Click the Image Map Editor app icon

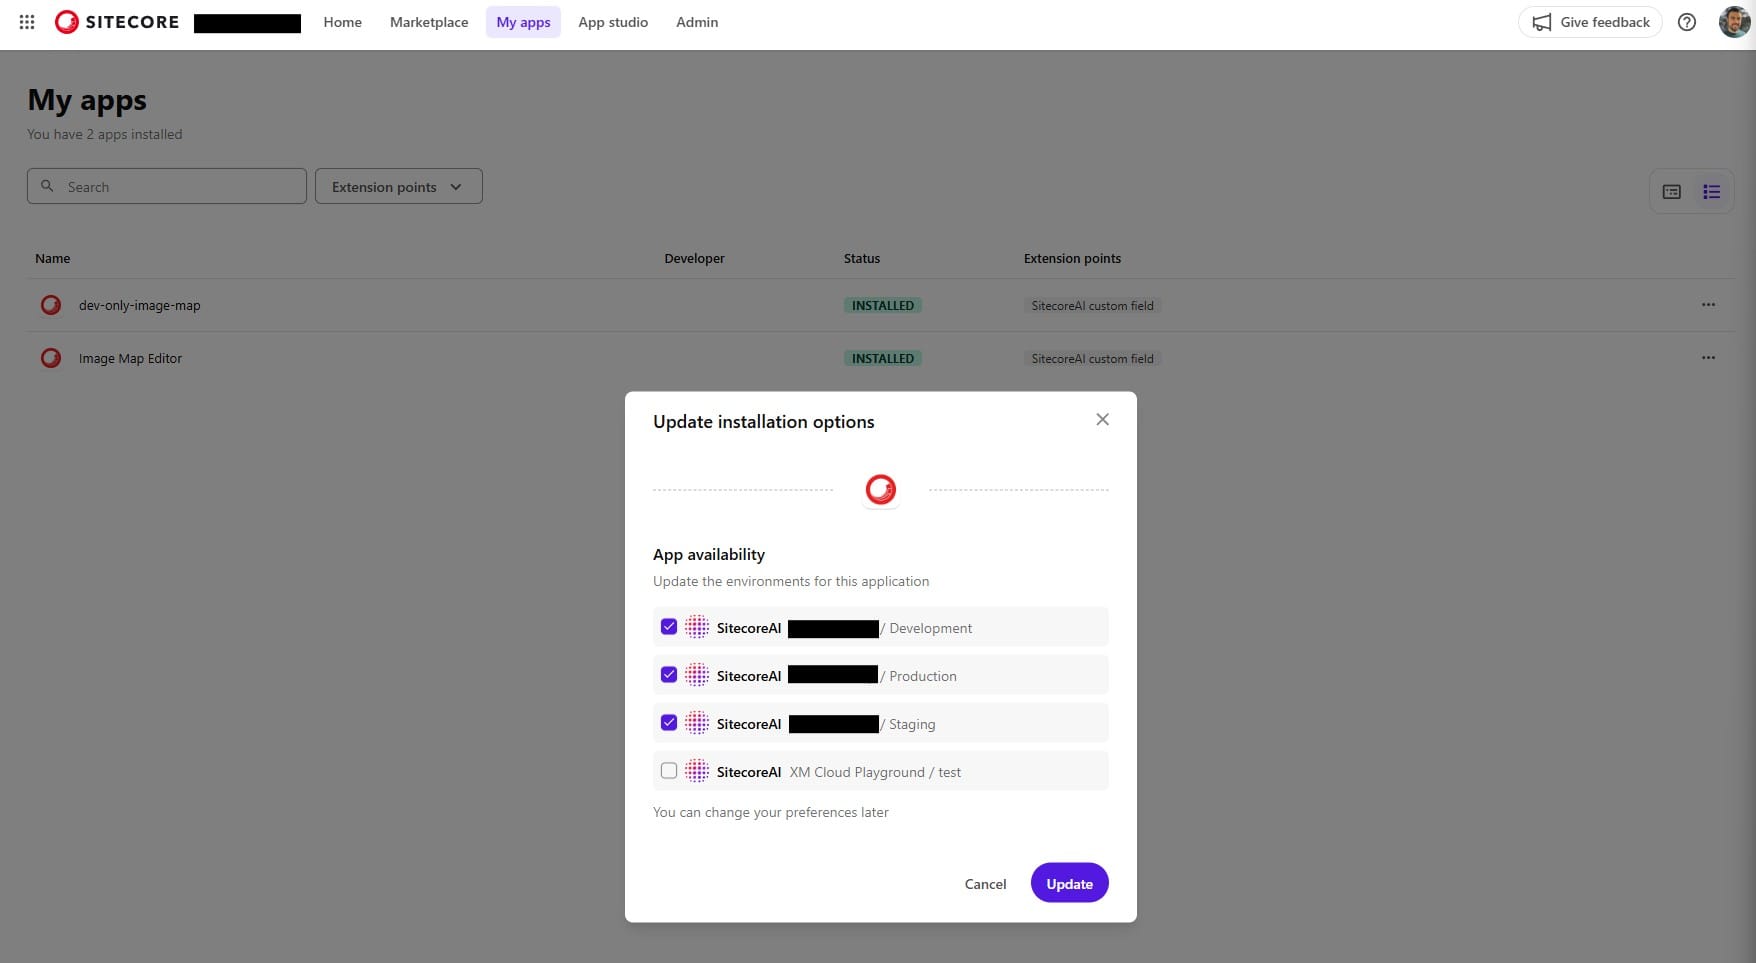pyautogui.click(x=51, y=358)
